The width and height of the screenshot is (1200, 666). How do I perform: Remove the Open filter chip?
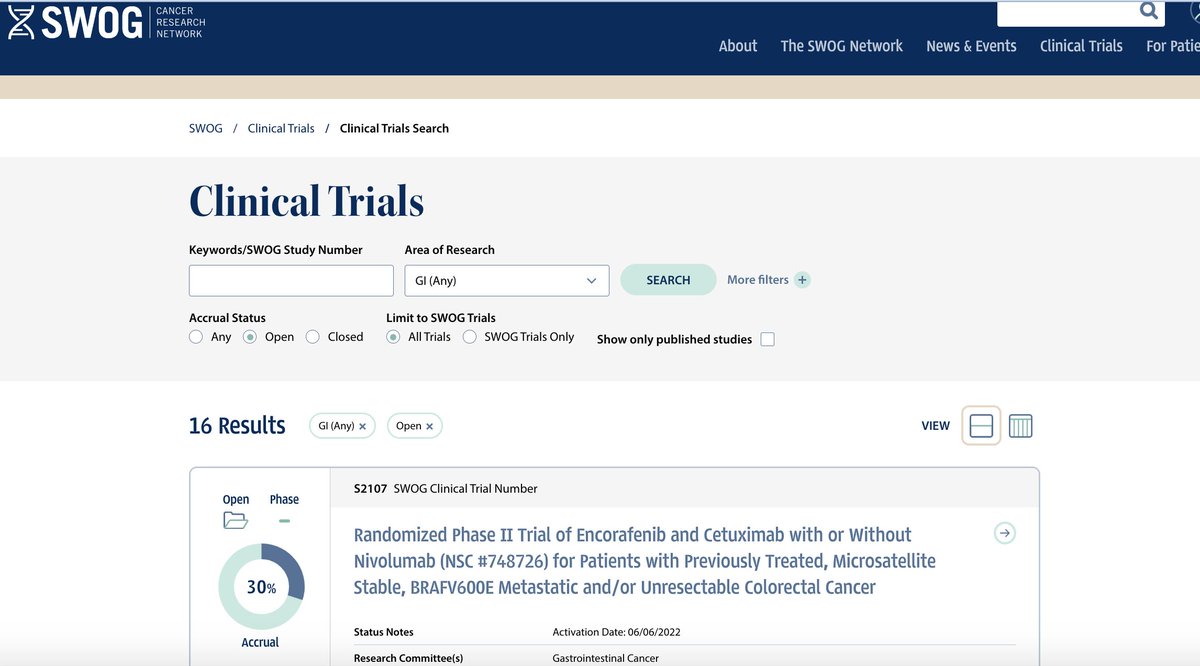pos(431,425)
